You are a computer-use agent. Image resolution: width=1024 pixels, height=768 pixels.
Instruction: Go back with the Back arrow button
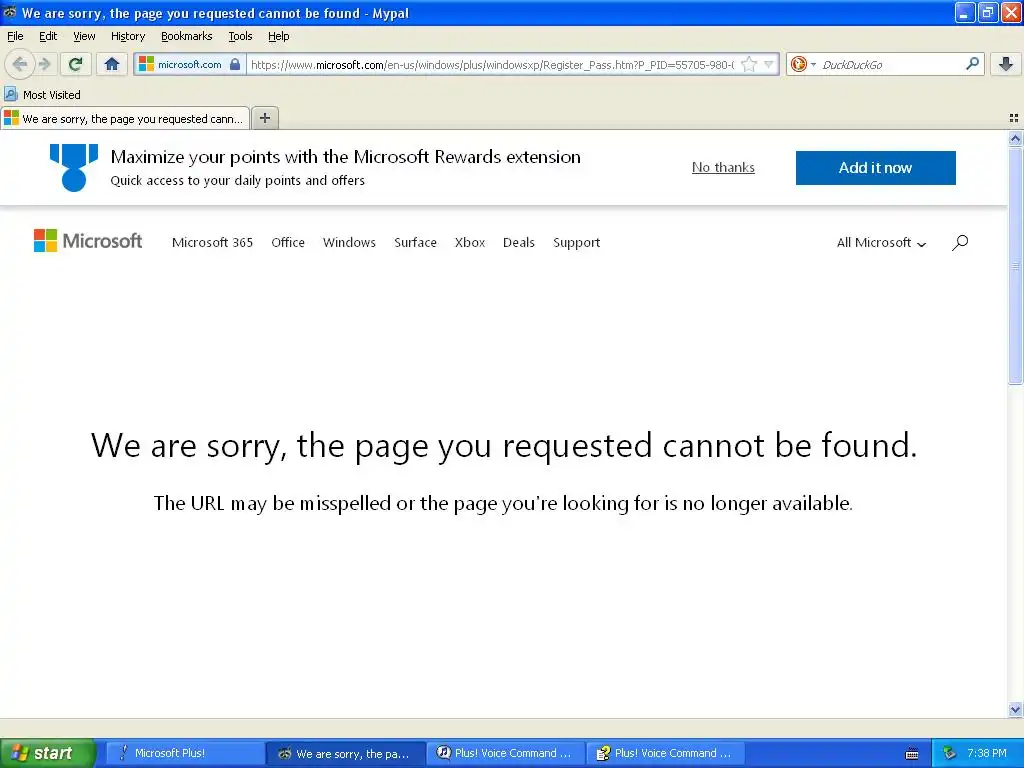(x=20, y=64)
